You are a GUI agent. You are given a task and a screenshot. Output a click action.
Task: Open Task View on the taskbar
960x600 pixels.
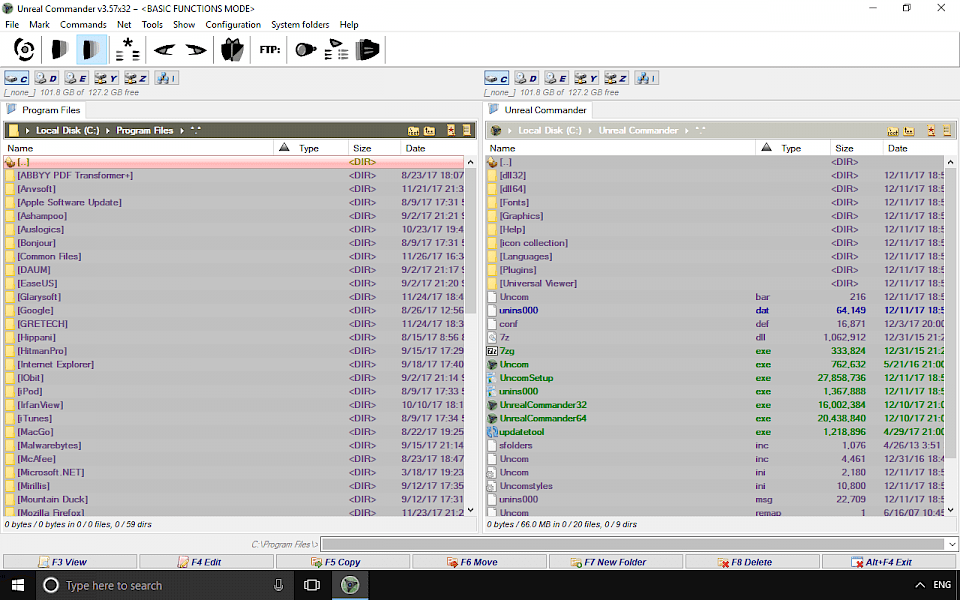(312, 585)
